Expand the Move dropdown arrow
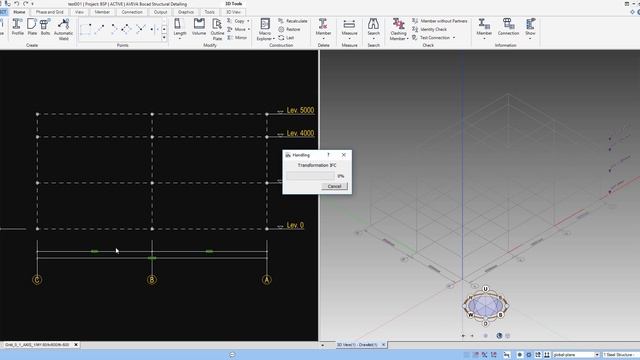 pyautogui.click(x=249, y=29)
